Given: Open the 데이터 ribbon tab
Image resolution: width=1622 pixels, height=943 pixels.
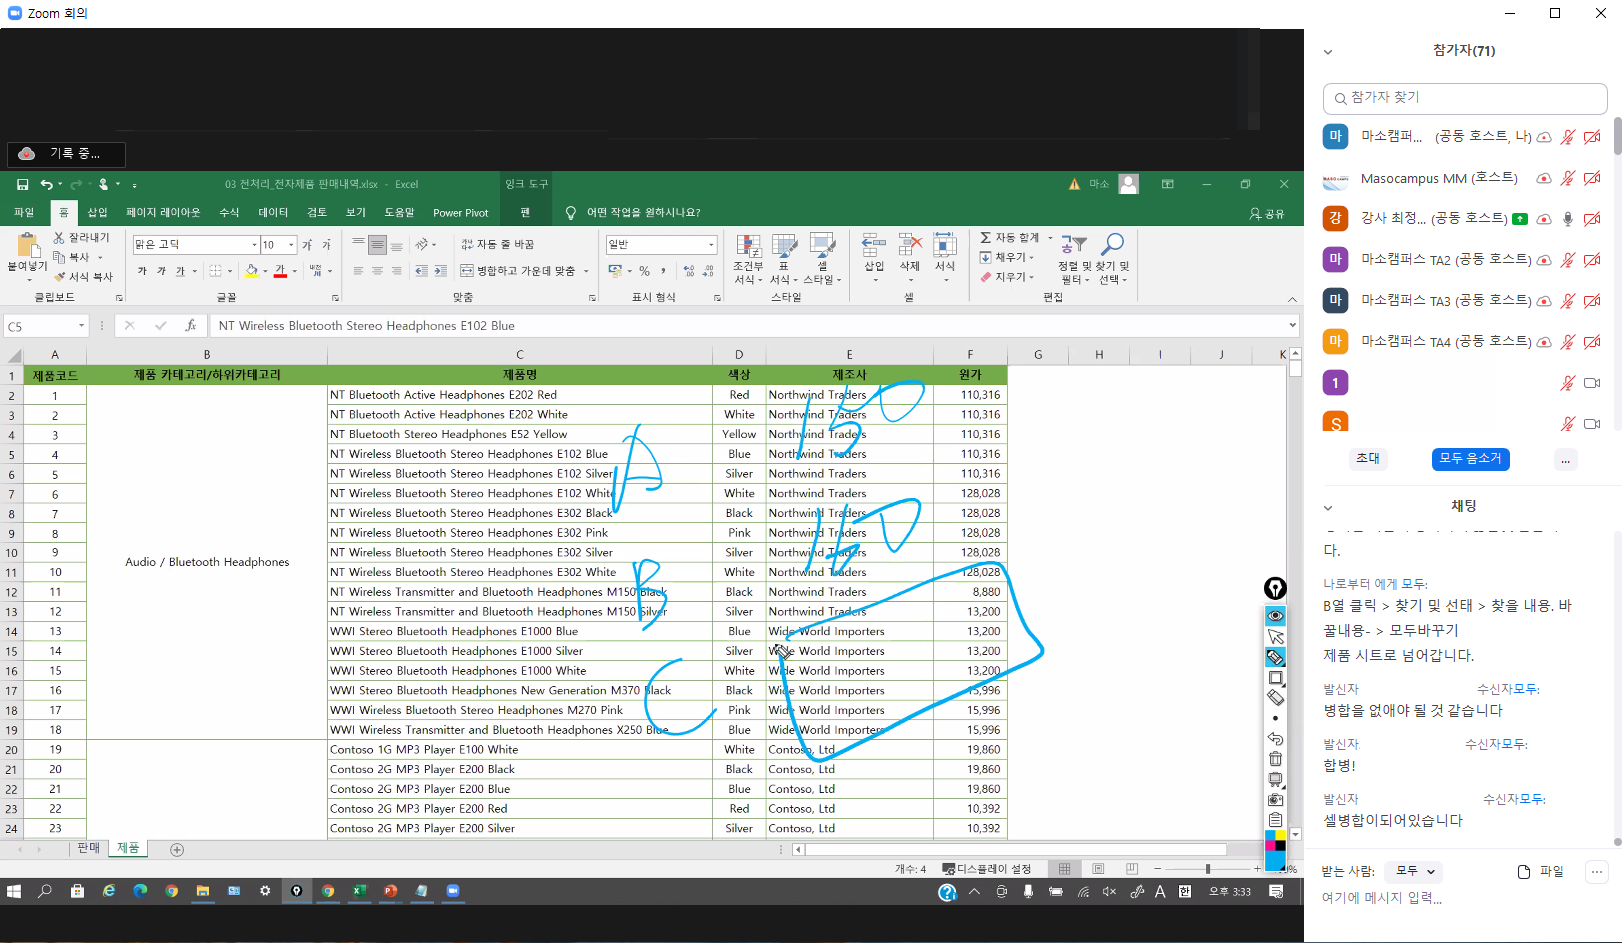Looking at the screenshot, I should tap(273, 212).
